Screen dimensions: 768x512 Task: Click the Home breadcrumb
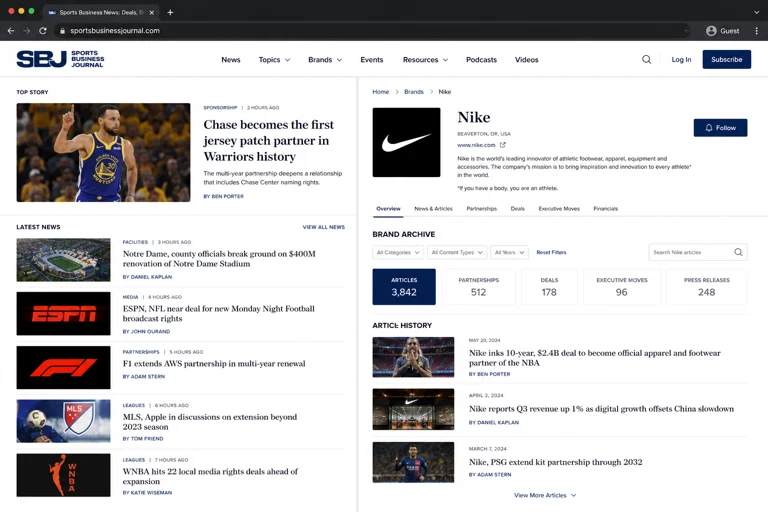381,92
